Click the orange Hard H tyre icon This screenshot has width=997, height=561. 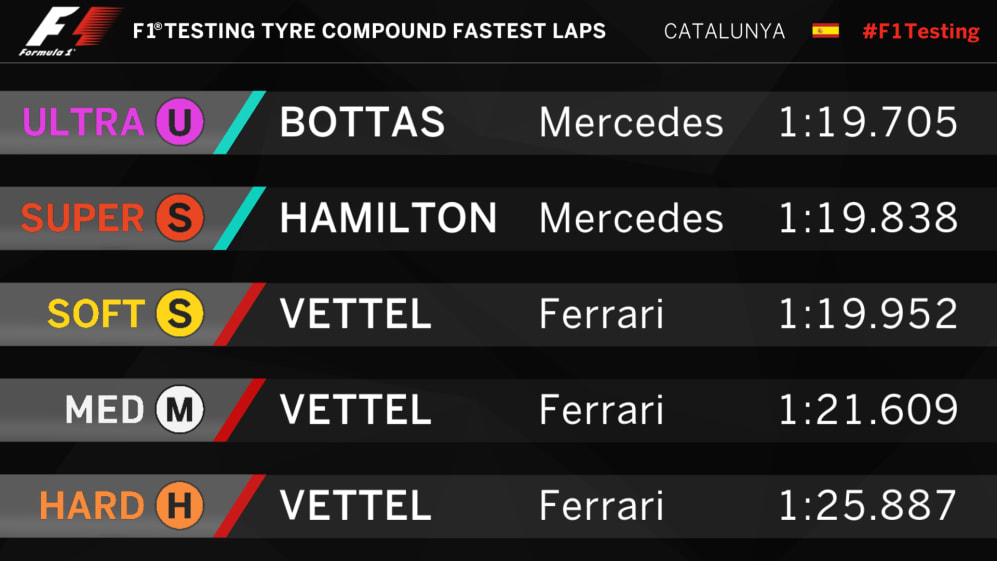180,507
